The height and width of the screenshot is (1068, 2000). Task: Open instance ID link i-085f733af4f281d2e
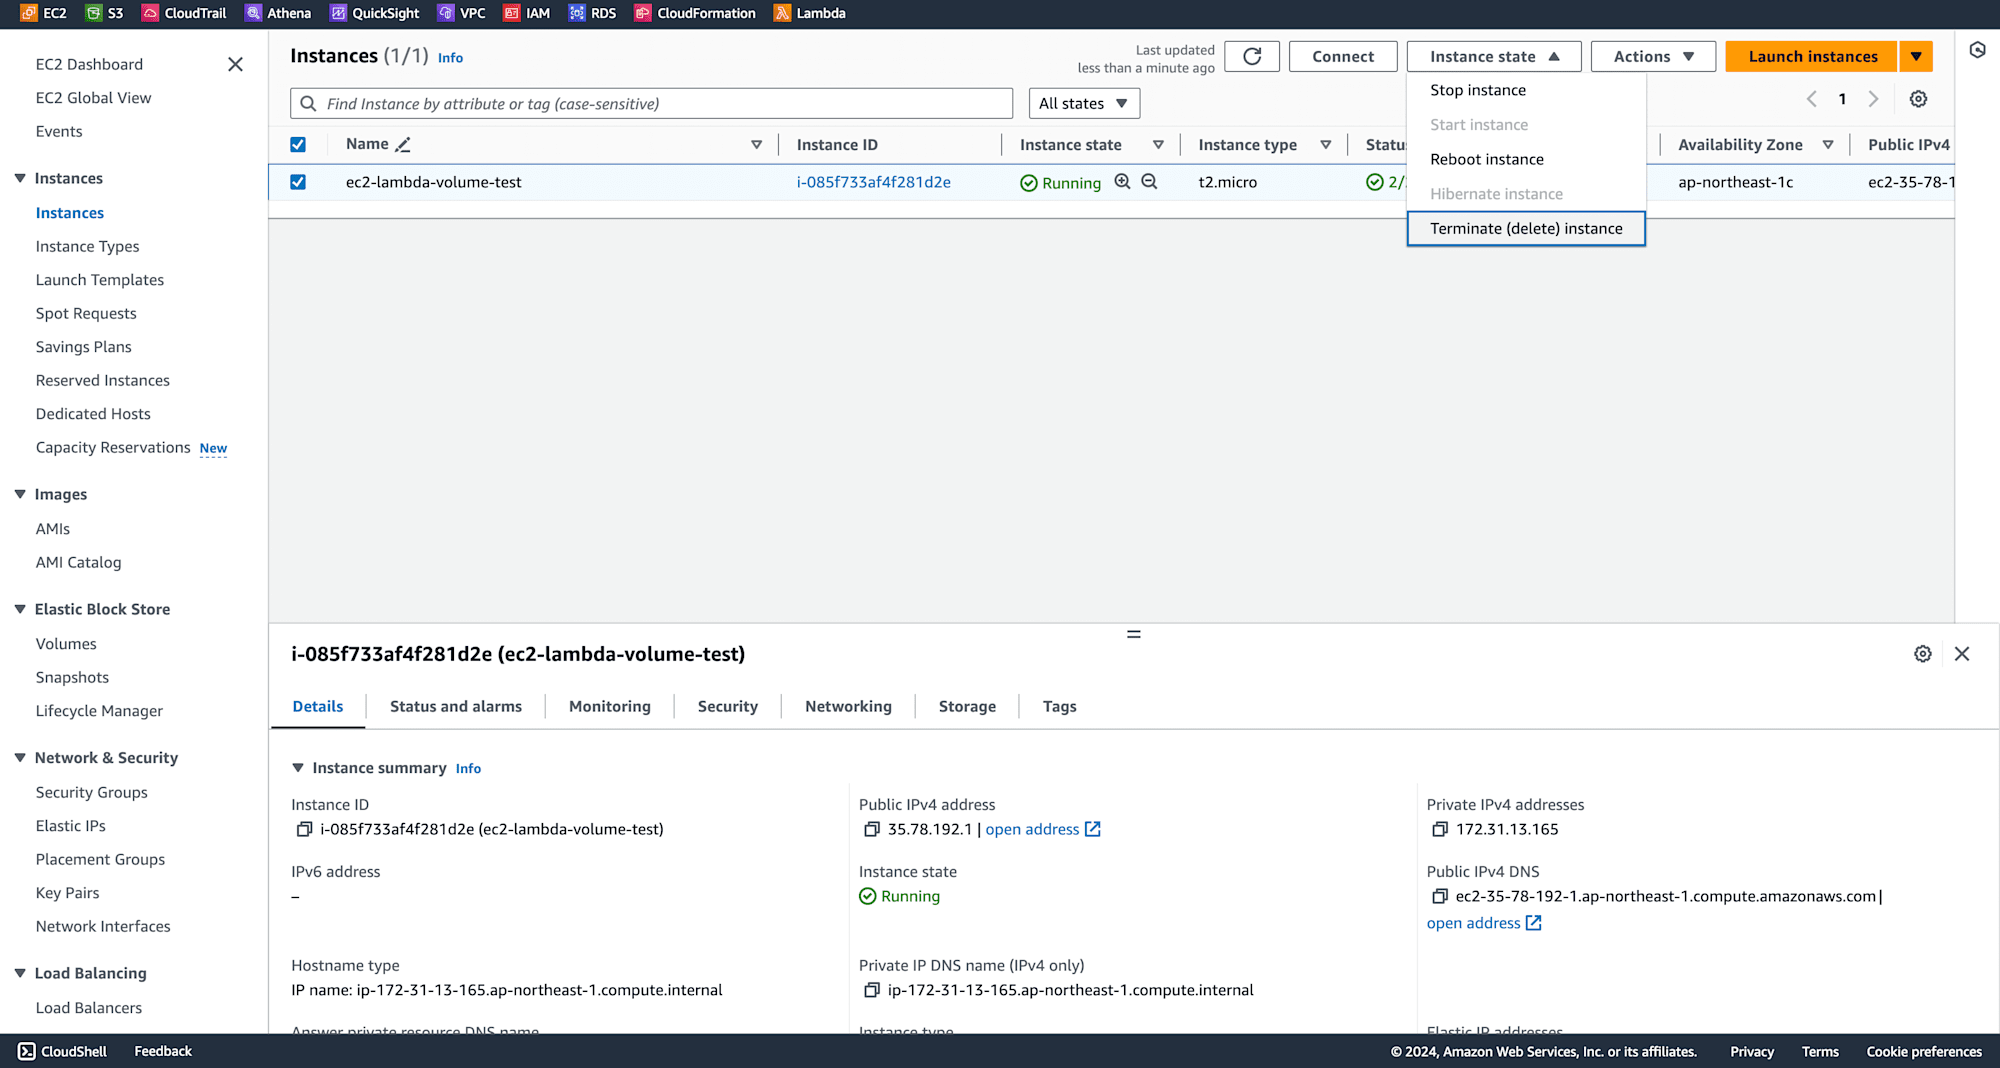[x=873, y=182]
